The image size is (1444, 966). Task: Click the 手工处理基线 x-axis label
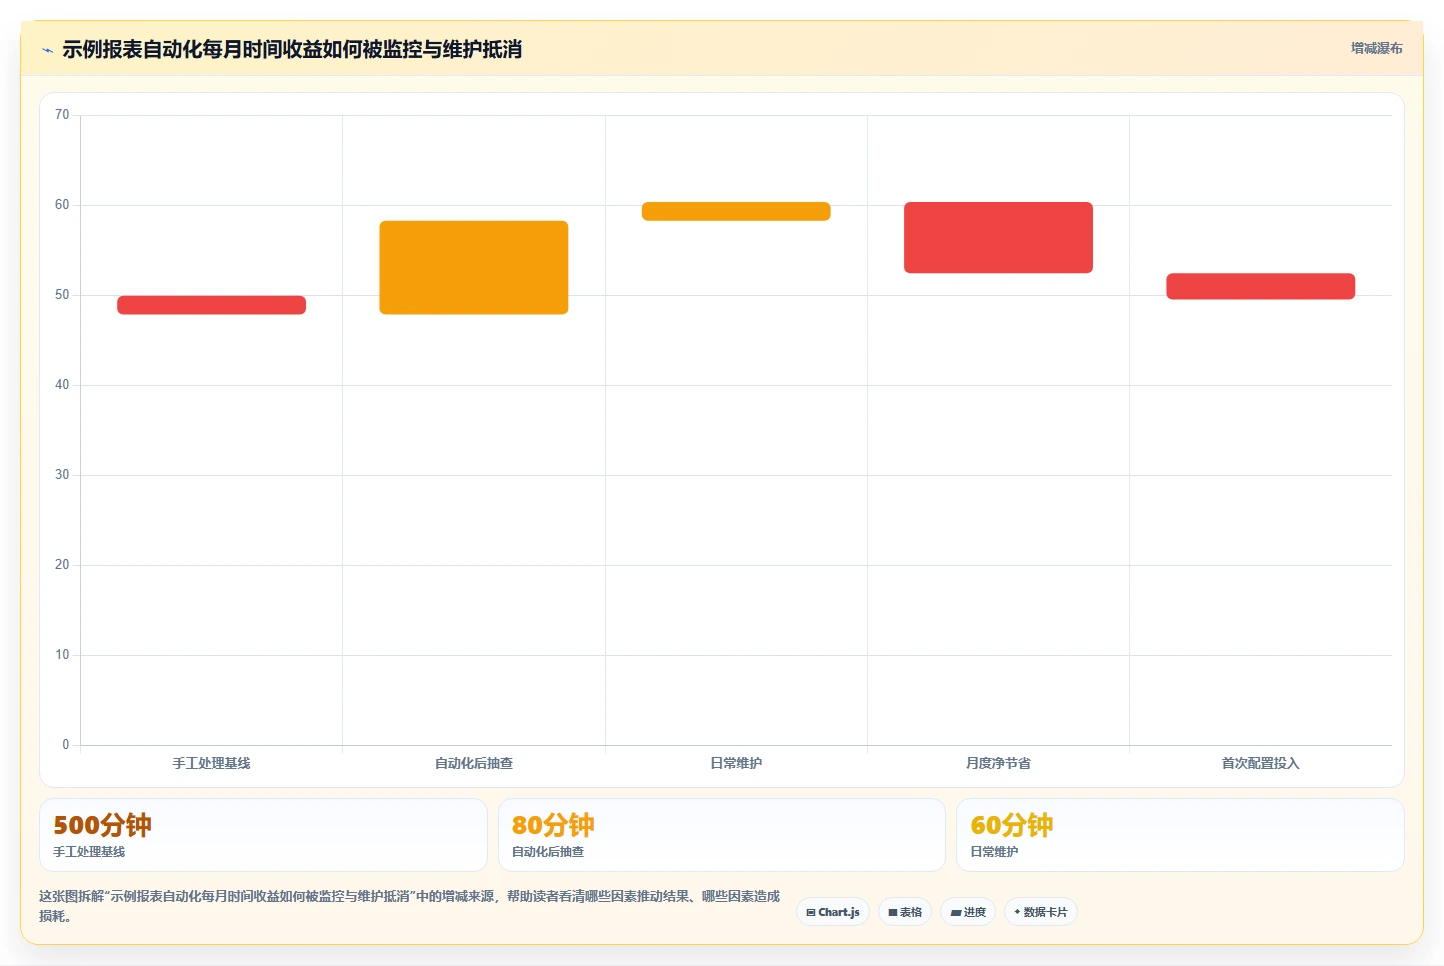(211, 763)
